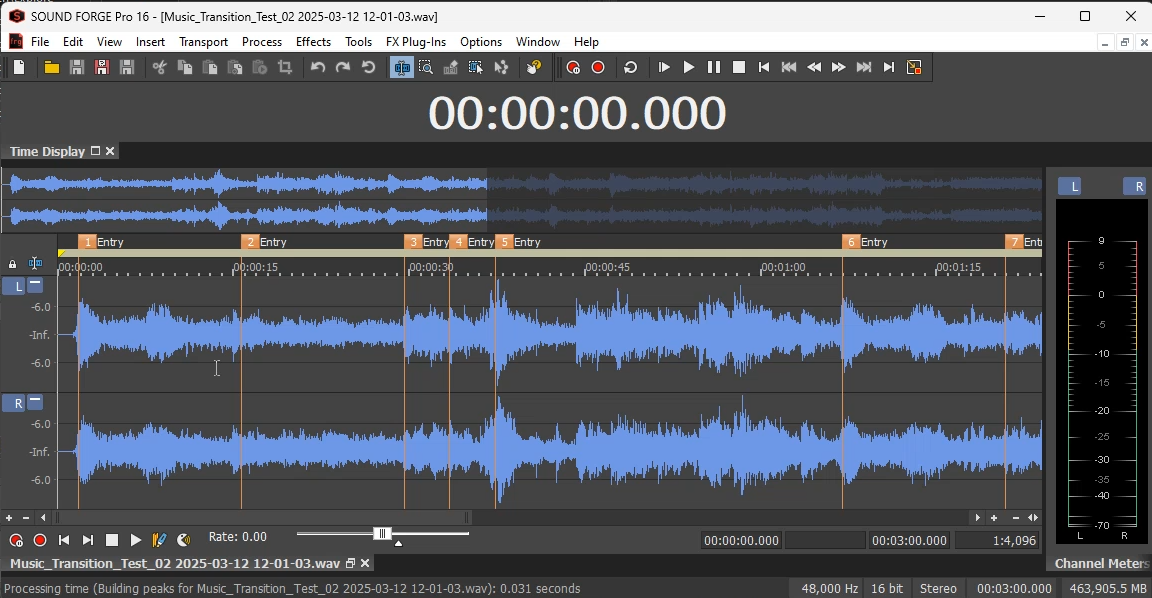Toggle Loop Playback in top toolbar
The height and width of the screenshot is (598, 1152).
pos(630,68)
